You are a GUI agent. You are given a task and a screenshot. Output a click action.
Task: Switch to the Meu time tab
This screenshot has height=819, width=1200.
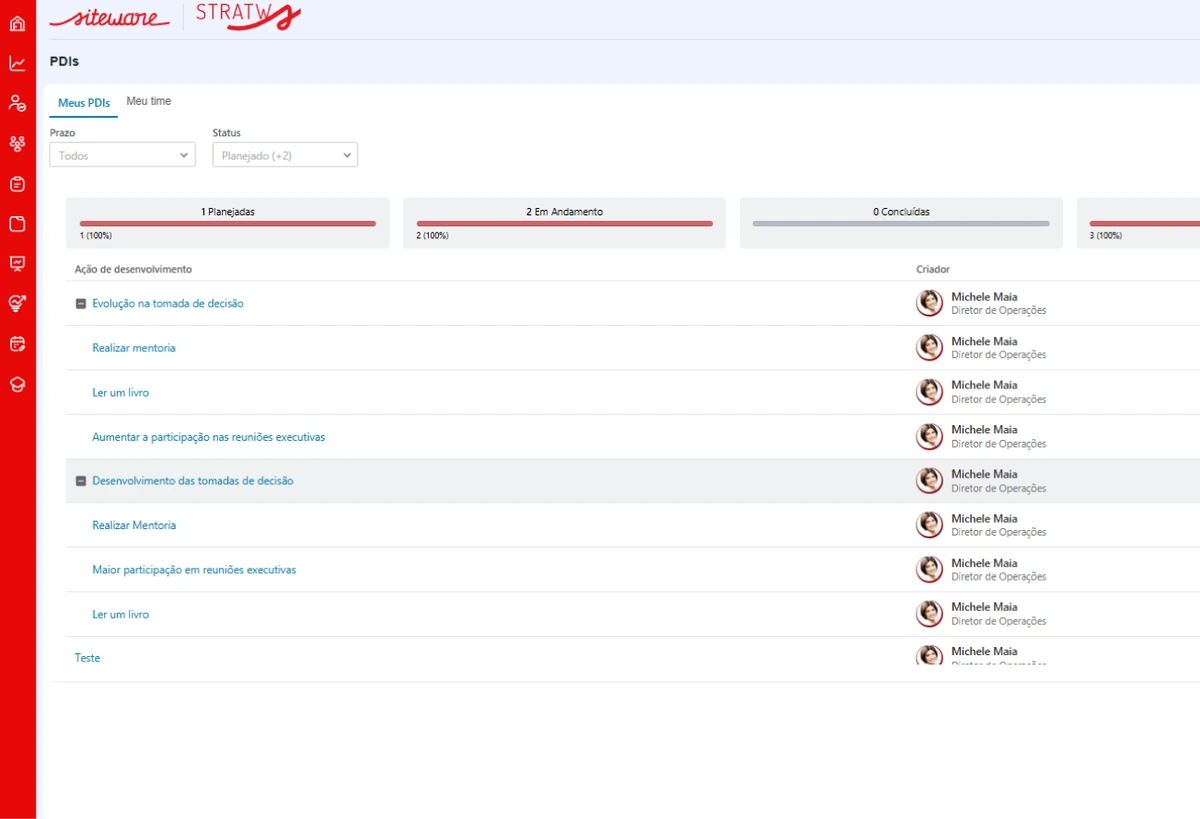[x=149, y=101]
